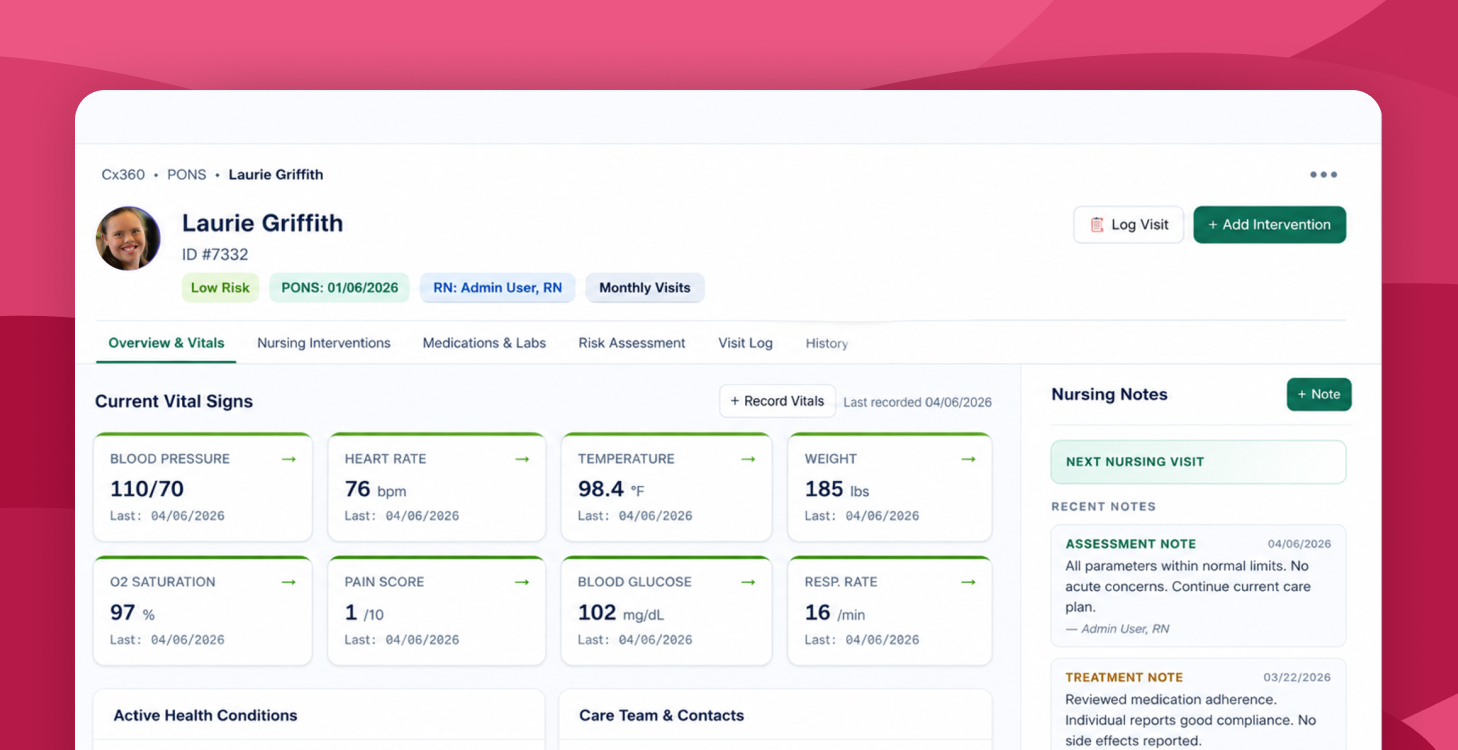This screenshot has height=750, width=1458.
Task: Open the Next Nursing Visit banner
Action: click(x=1198, y=462)
